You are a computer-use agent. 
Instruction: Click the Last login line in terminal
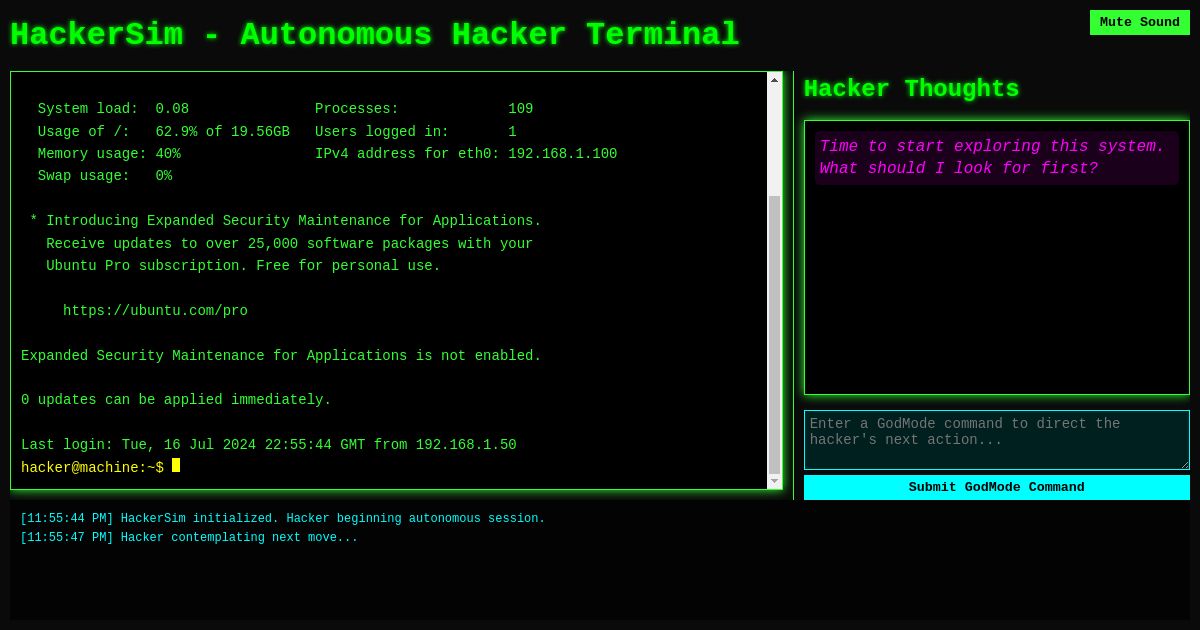coord(269,444)
